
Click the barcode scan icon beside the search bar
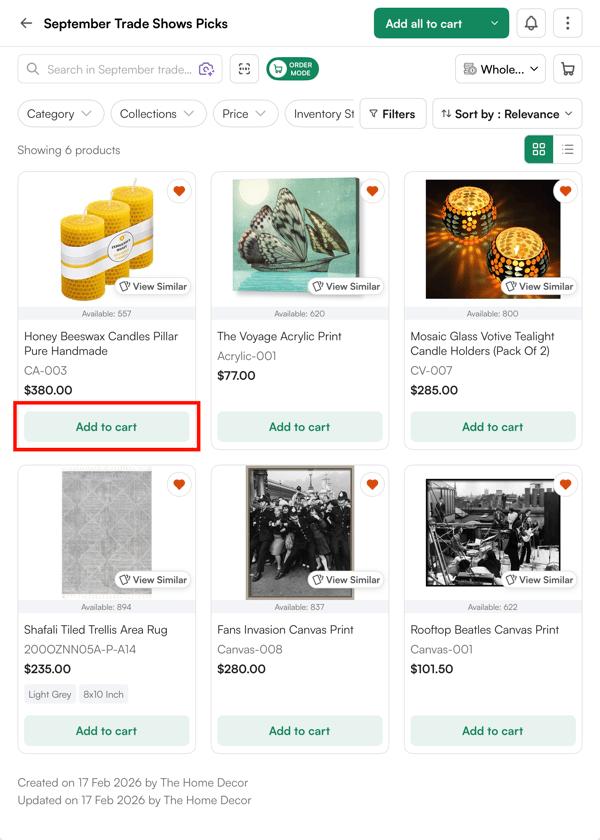(x=244, y=69)
